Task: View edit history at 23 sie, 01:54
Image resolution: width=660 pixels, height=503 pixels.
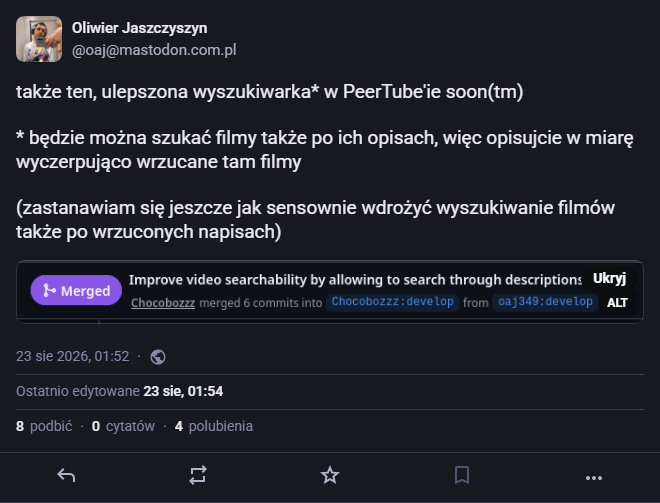Action: pos(183,391)
